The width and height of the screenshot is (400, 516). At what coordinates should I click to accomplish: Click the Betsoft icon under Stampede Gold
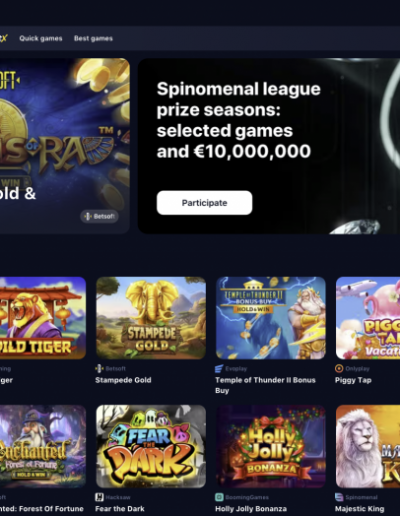[x=99, y=368]
